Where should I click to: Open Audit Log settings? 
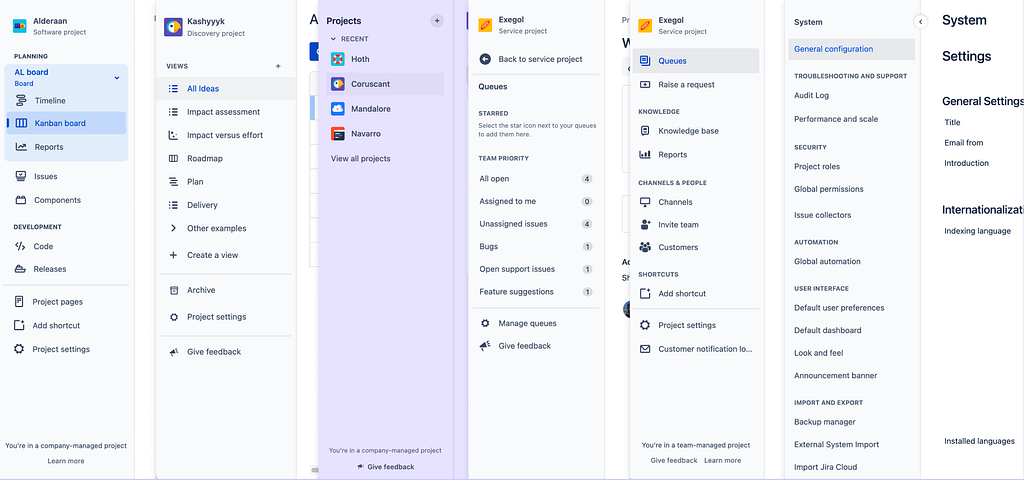[x=811, y=95]
